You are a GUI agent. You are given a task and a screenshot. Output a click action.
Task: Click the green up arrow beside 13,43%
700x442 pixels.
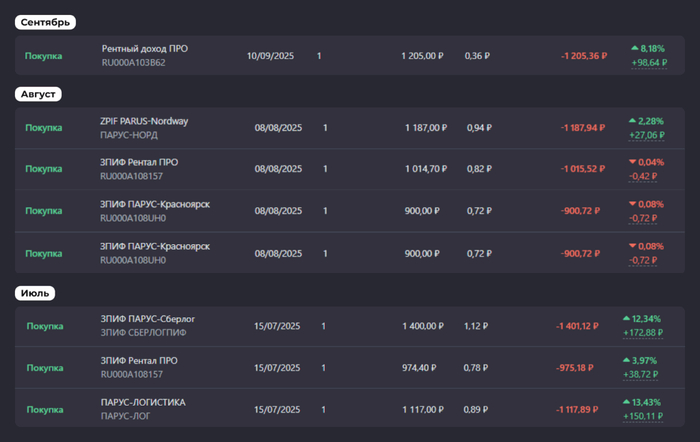pos(627,401)
